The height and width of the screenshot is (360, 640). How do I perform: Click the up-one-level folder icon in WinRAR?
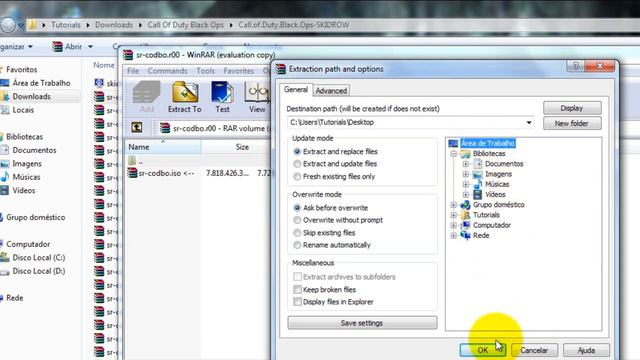coord(137,127)
